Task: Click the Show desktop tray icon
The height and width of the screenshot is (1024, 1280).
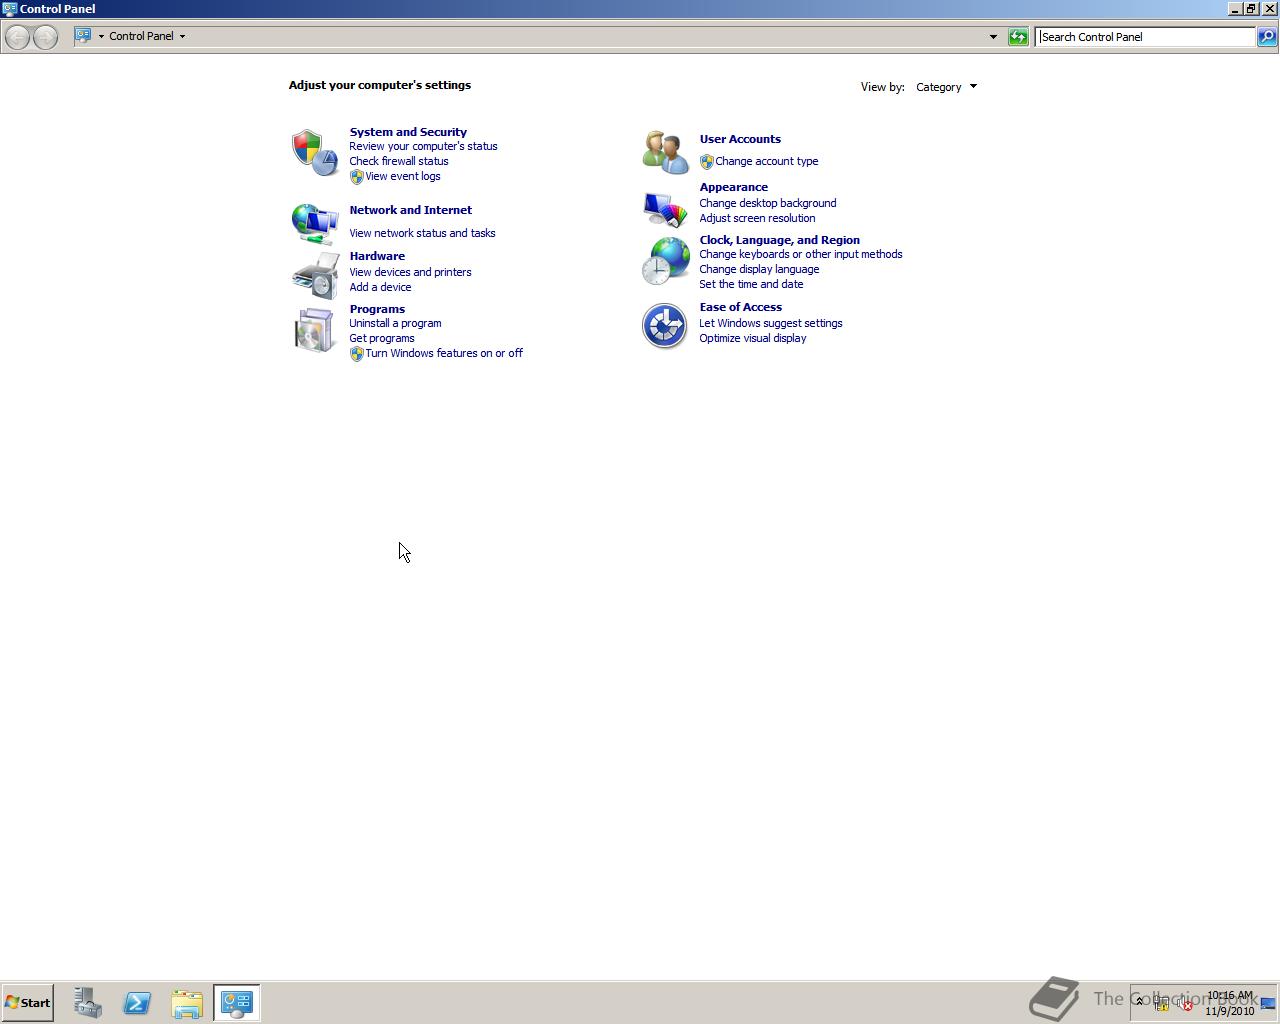Action: point(1268,1003)
